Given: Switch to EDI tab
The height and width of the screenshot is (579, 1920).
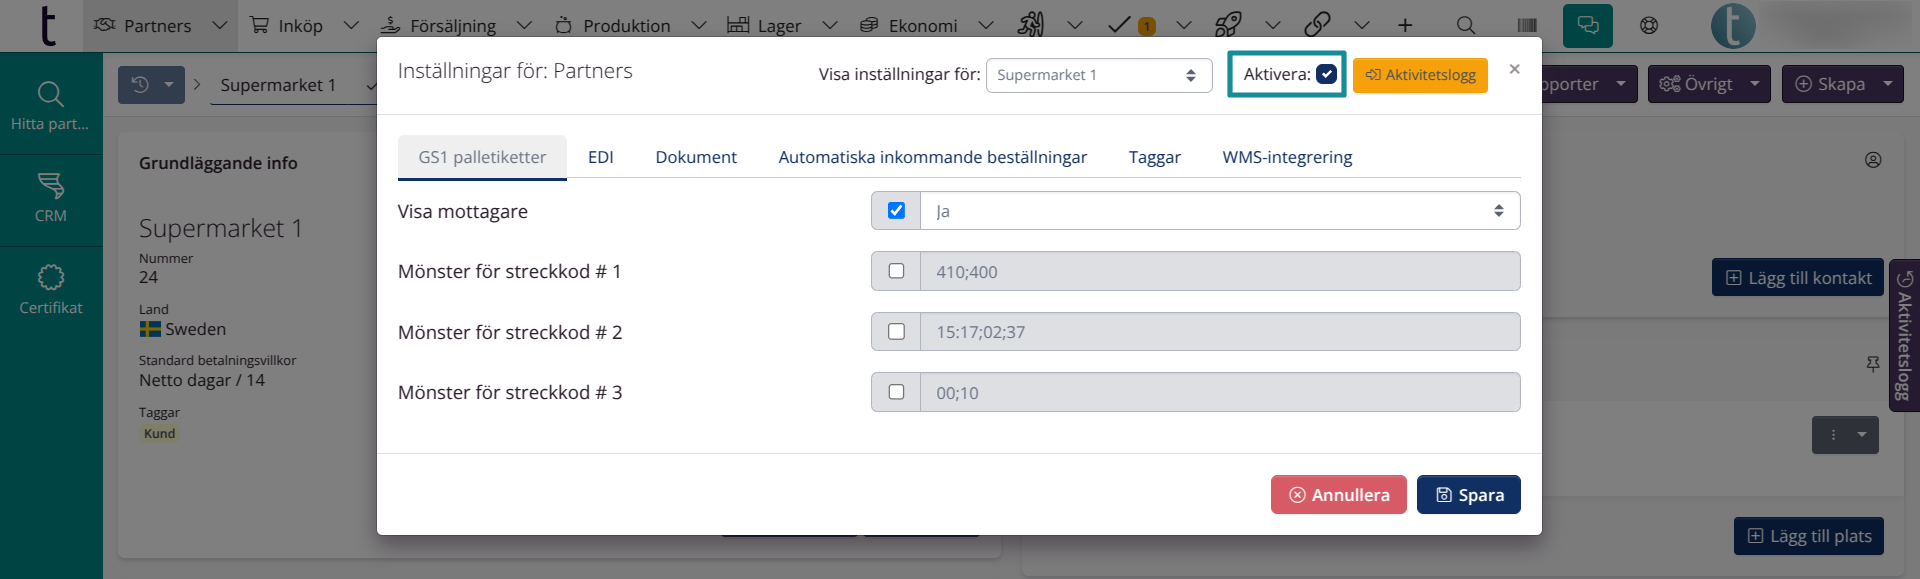Looking at the screenshot, I should [x=600, y=157].
